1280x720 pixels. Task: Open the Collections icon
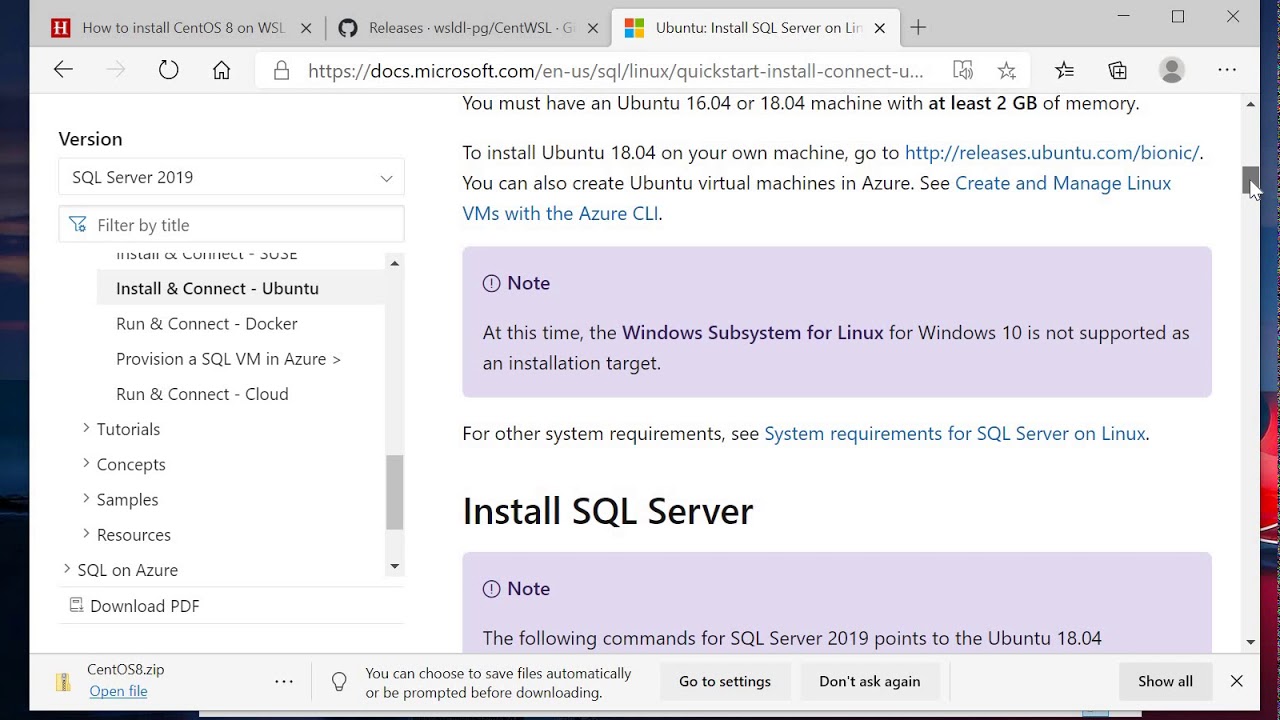(1118, 70)
